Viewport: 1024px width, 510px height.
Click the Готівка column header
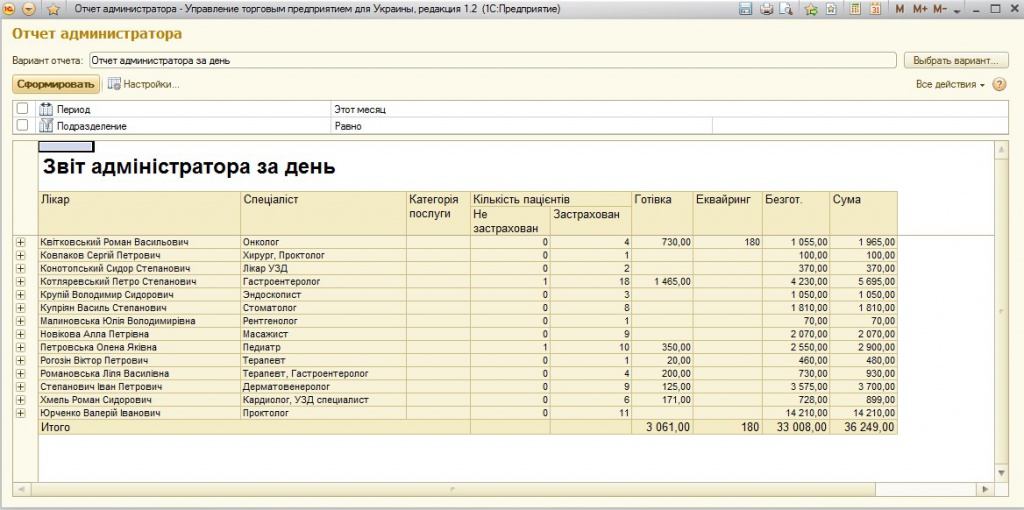[662, 213]
